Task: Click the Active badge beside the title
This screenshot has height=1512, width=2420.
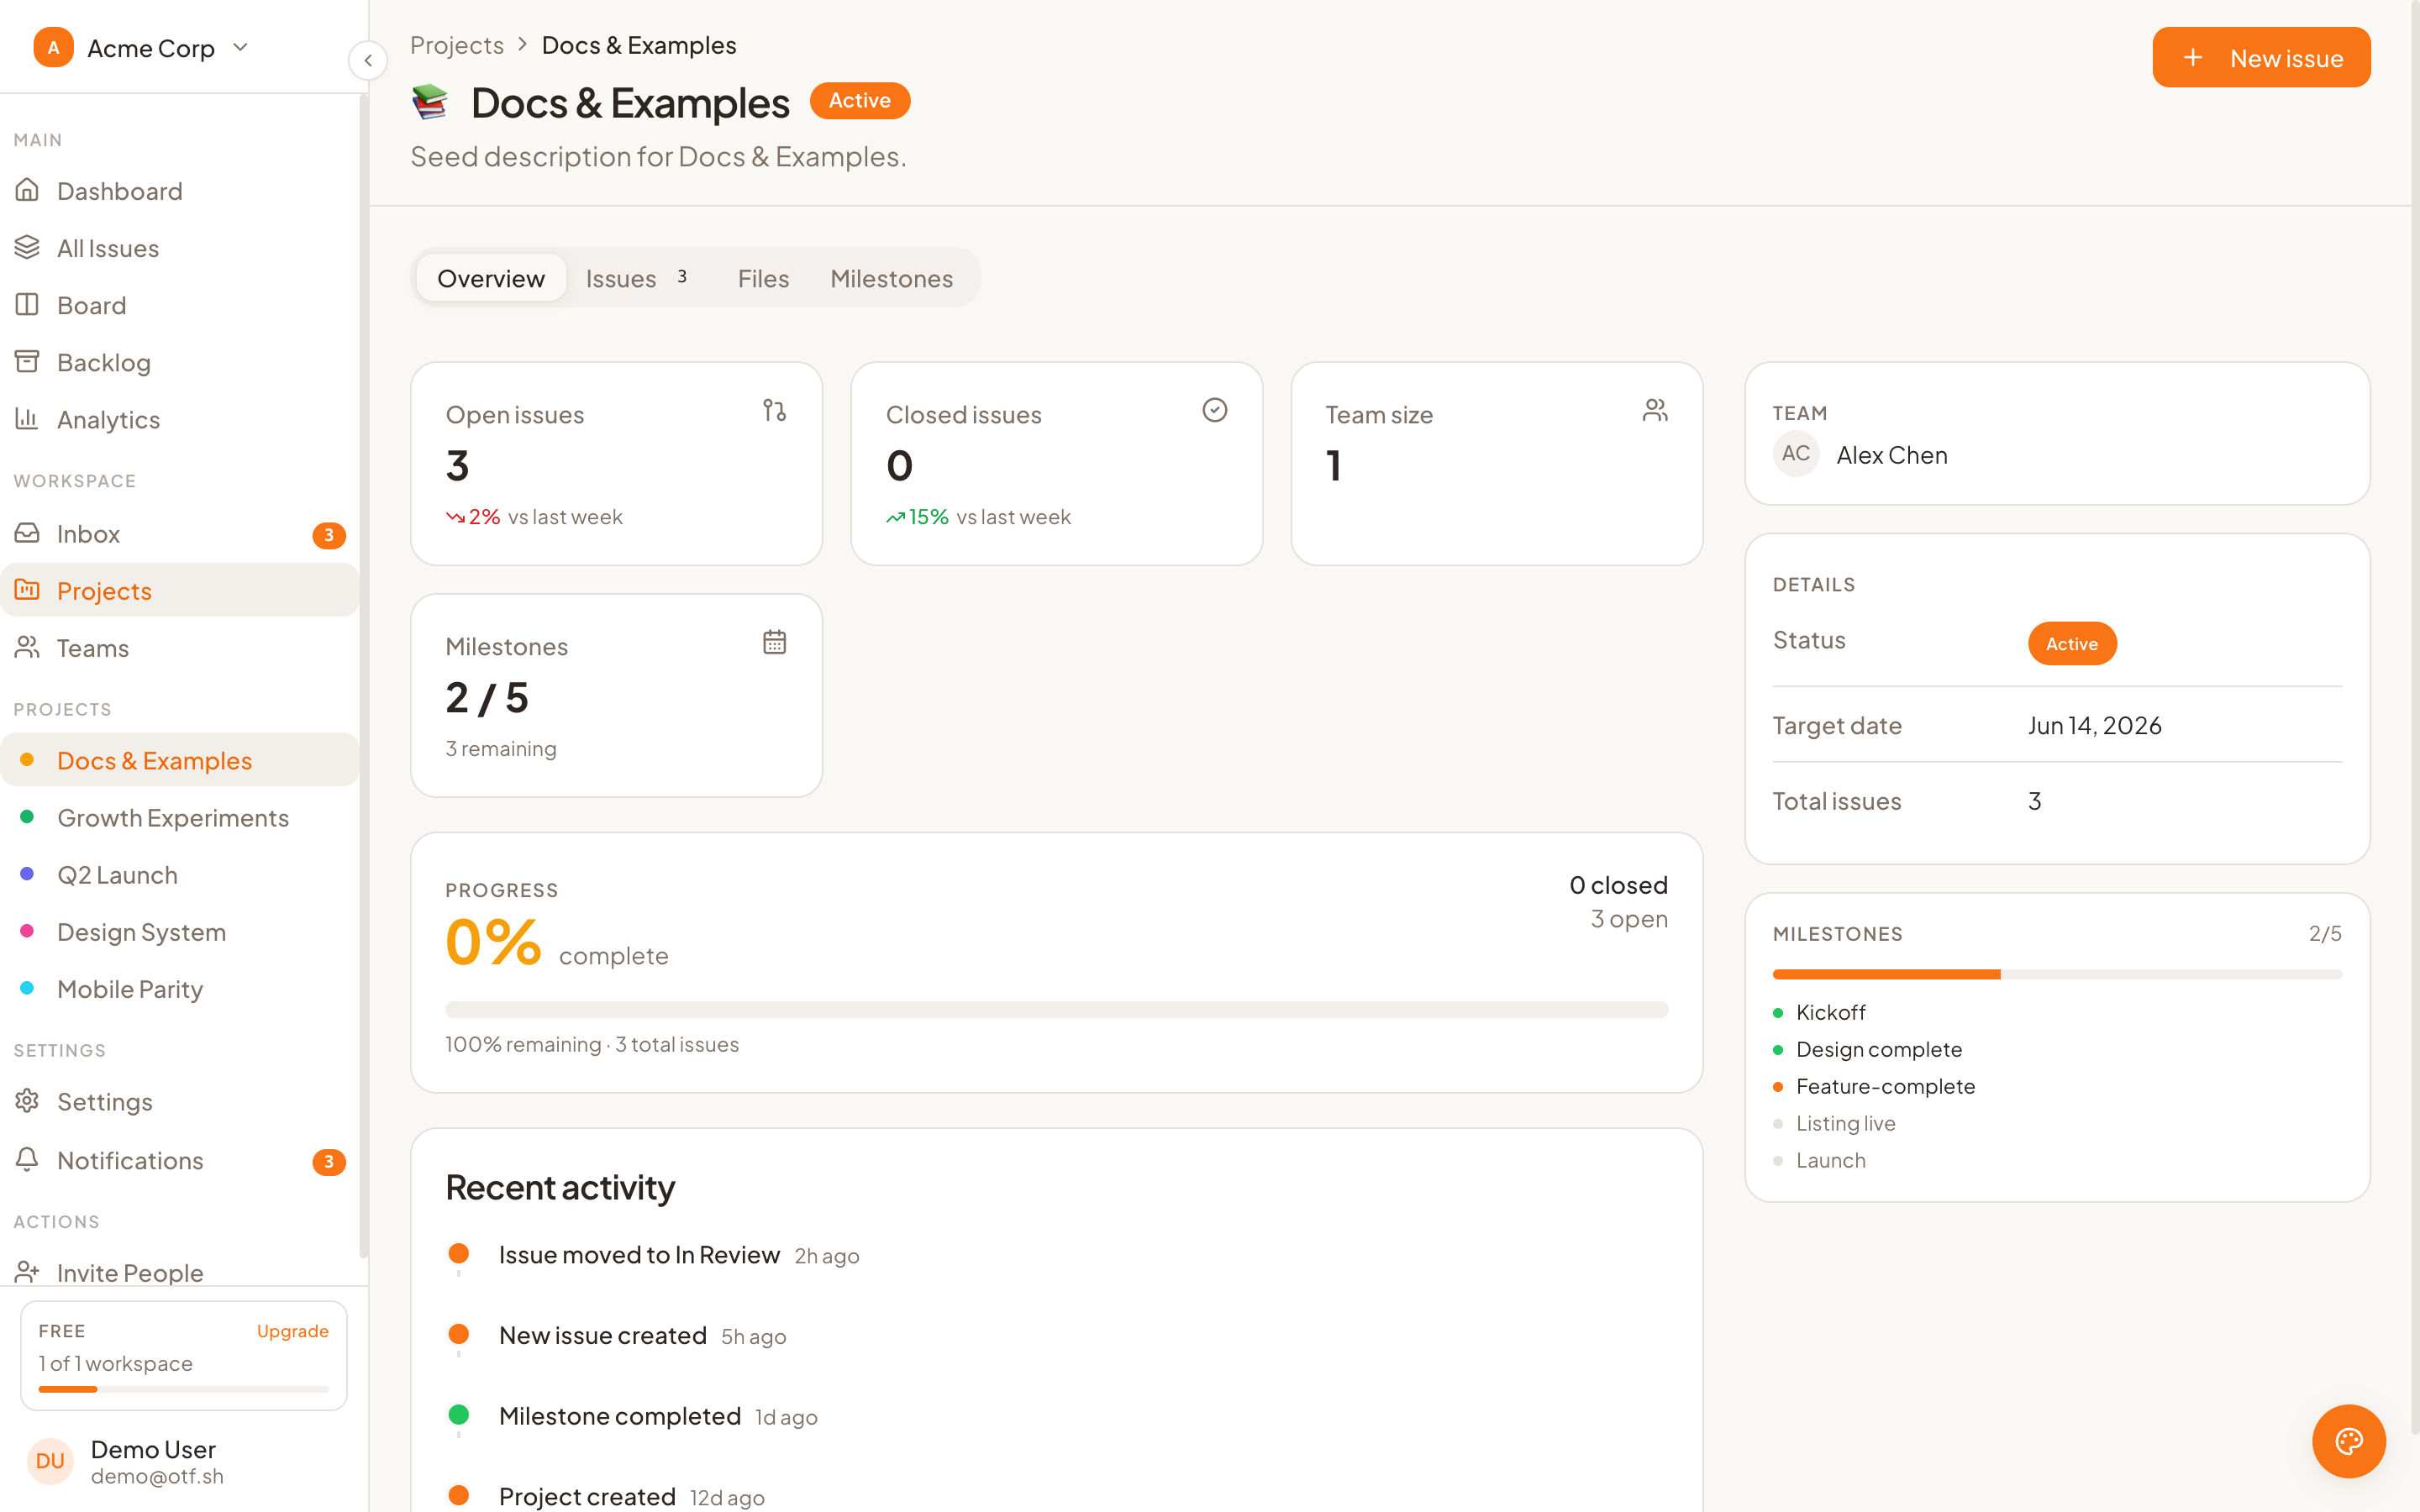Action: point(860,100)
